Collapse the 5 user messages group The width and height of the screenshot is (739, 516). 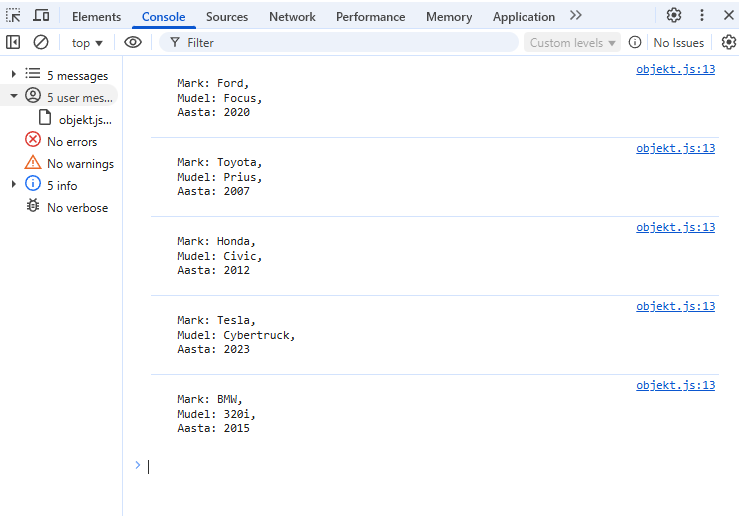[x=14, y=97]
